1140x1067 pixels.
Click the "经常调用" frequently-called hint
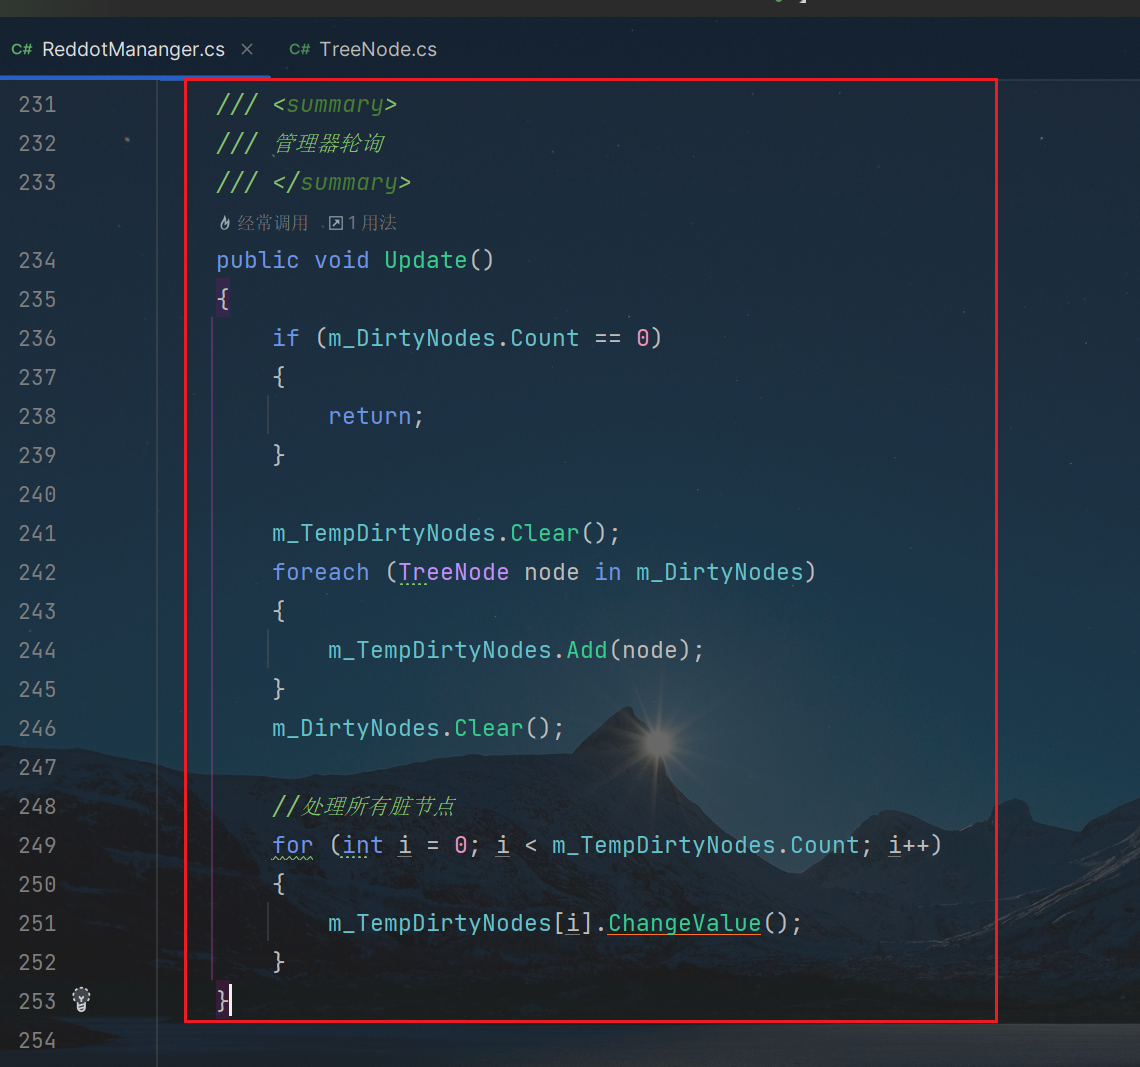point(272,223)
